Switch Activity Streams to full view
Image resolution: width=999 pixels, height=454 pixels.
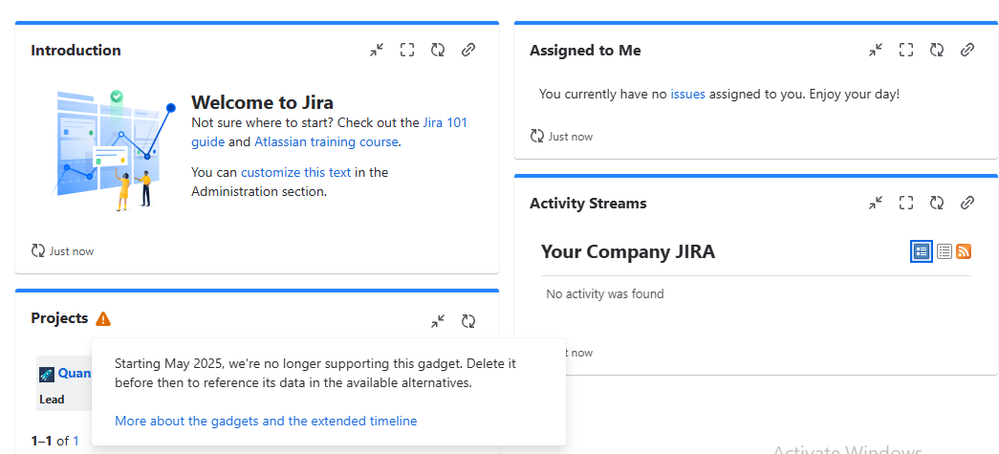point(921,252)
